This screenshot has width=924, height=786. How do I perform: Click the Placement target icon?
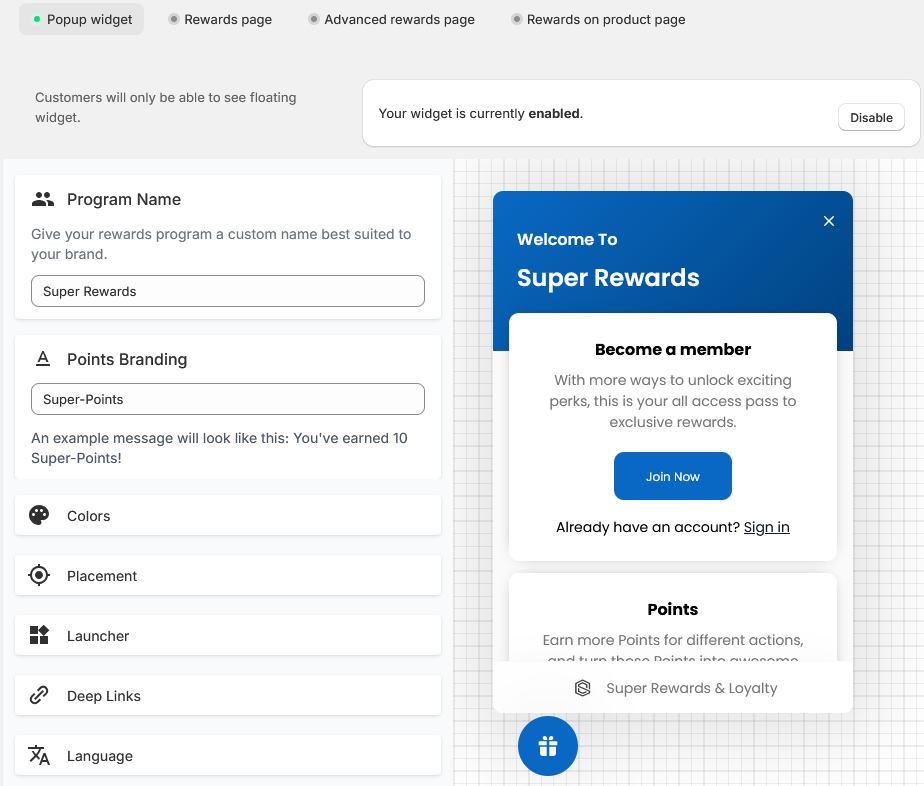(x=39, y=576)
